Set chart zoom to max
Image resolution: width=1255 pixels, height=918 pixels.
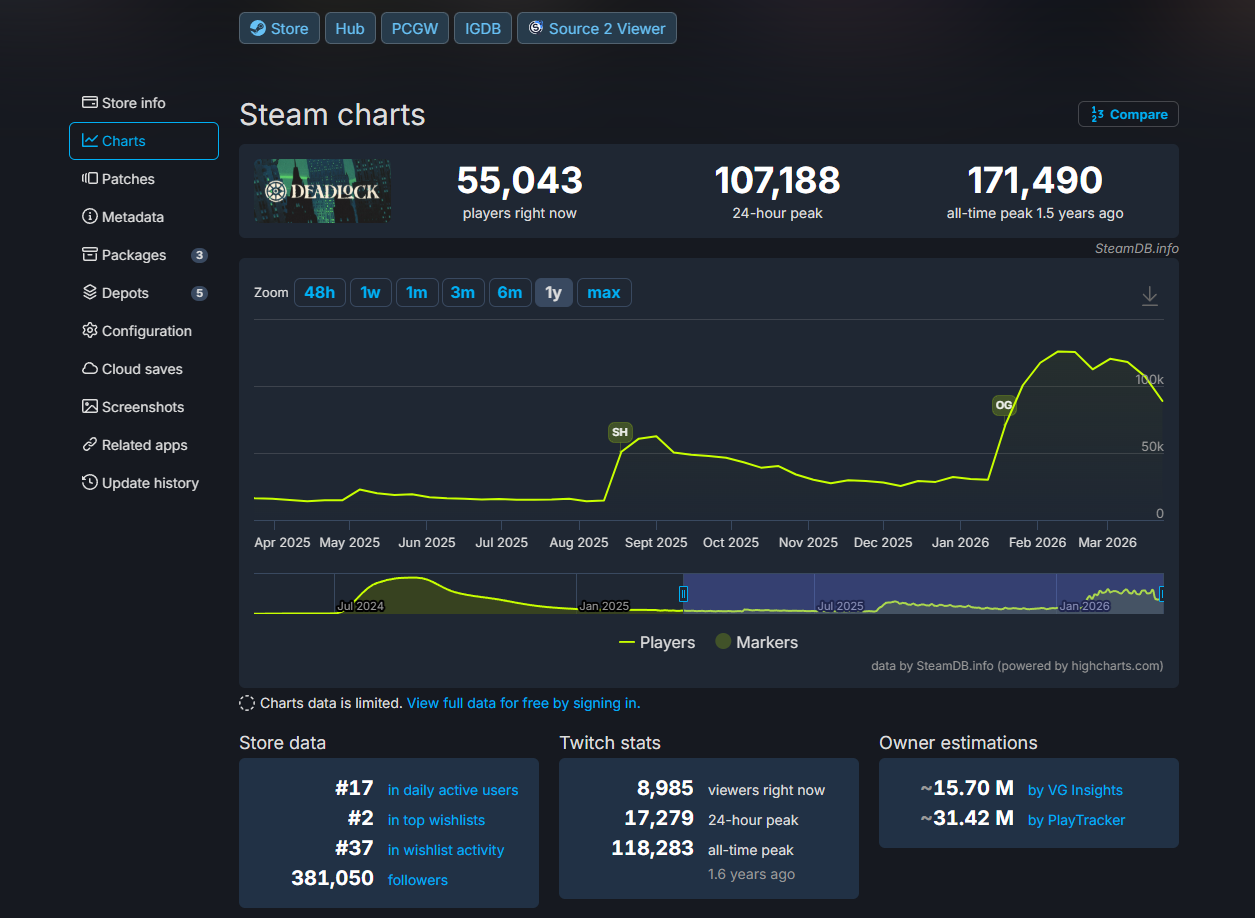coord(604,293)
